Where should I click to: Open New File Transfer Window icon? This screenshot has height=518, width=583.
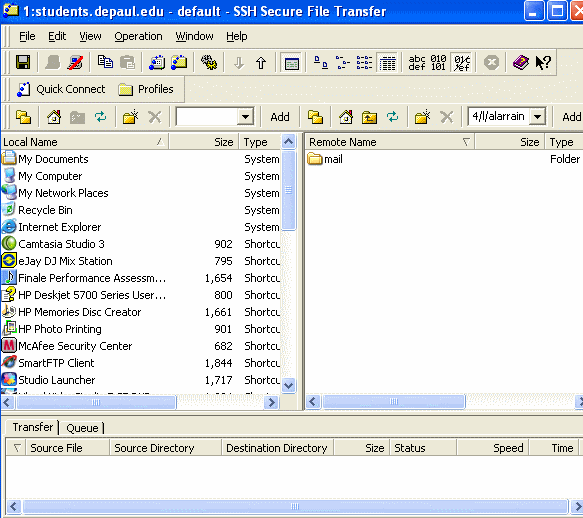(179, 62)
